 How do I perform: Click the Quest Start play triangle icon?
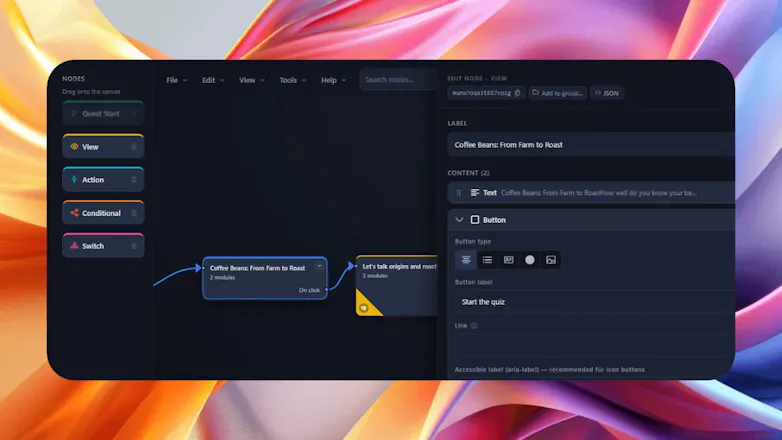(x=74, y=113)
